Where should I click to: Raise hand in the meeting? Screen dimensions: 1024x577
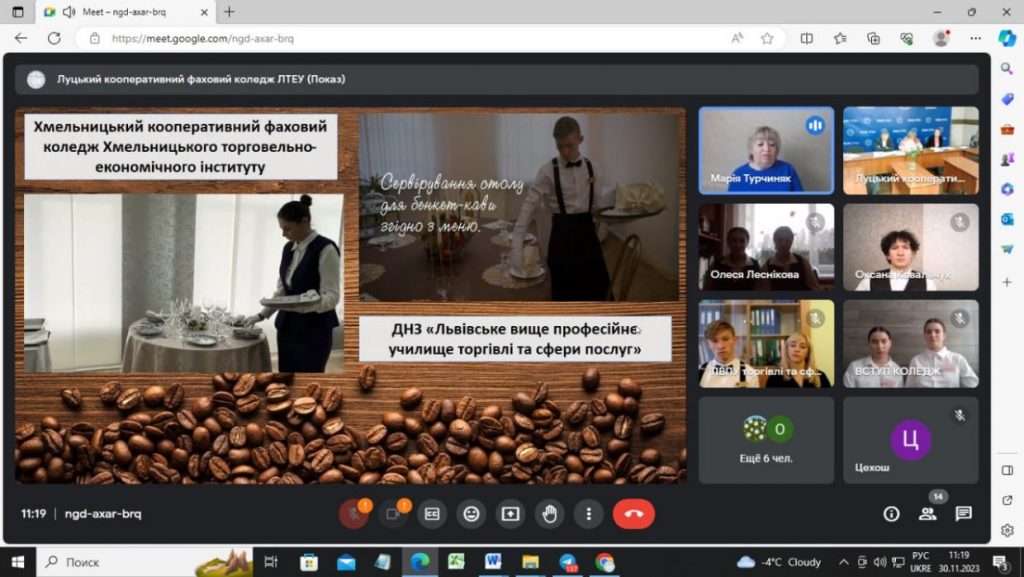pyautogui.click(x=549, y=513)
